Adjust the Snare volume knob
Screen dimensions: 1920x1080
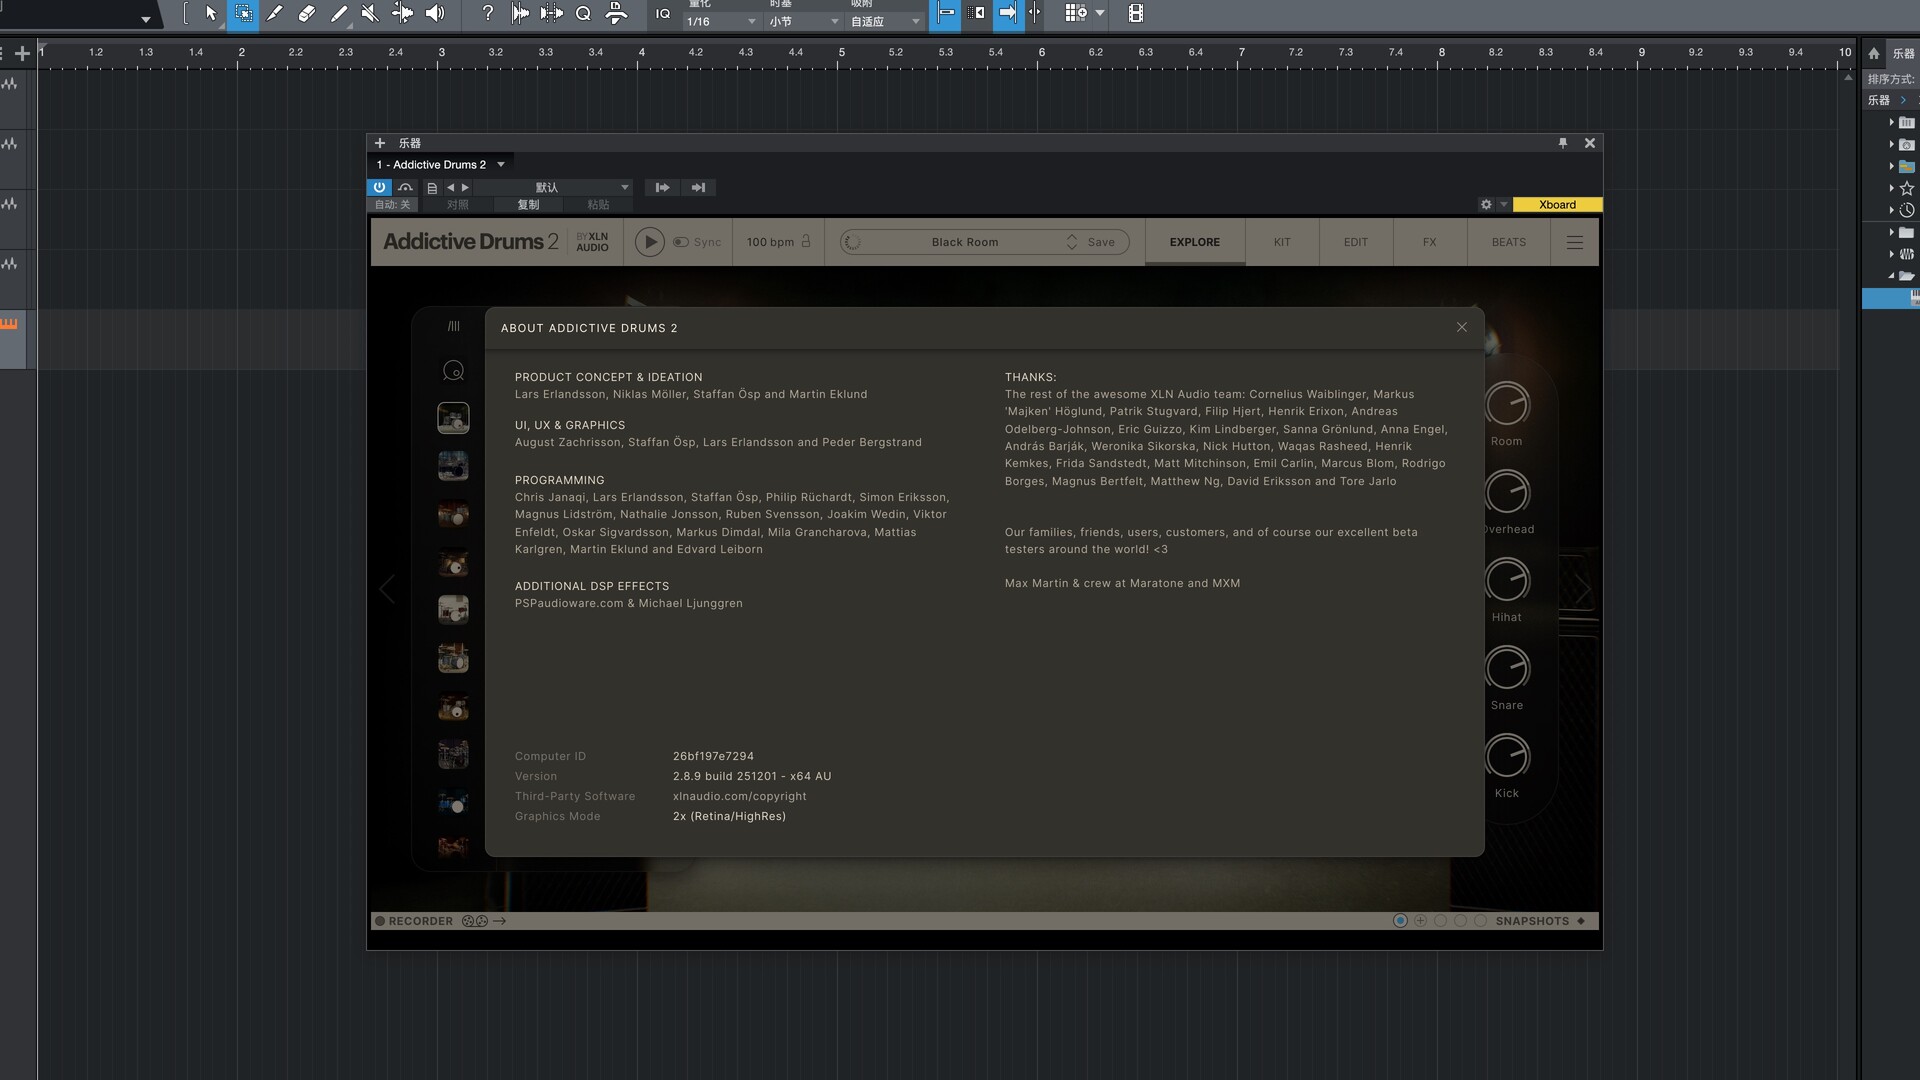pyautogui.click(x=1506, y=668)
